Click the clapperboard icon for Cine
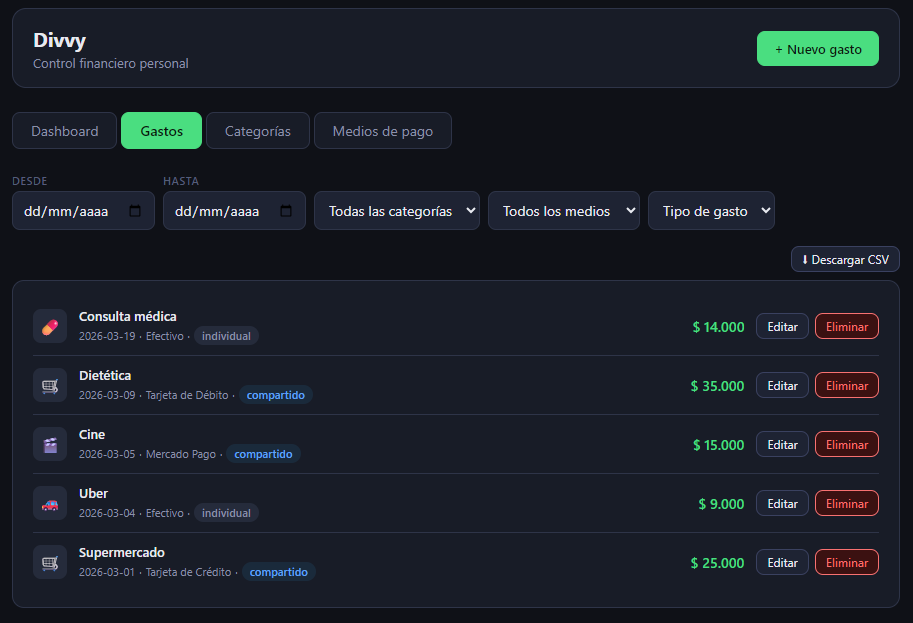This screenshot has width=913, height=623. pyautogui.click(x=49, y=444)
